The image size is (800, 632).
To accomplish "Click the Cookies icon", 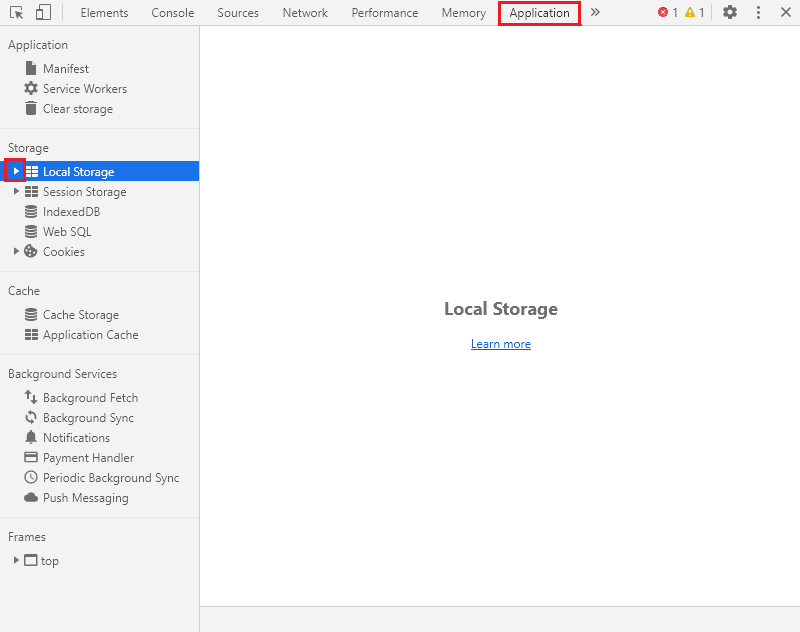I will 31,252.
